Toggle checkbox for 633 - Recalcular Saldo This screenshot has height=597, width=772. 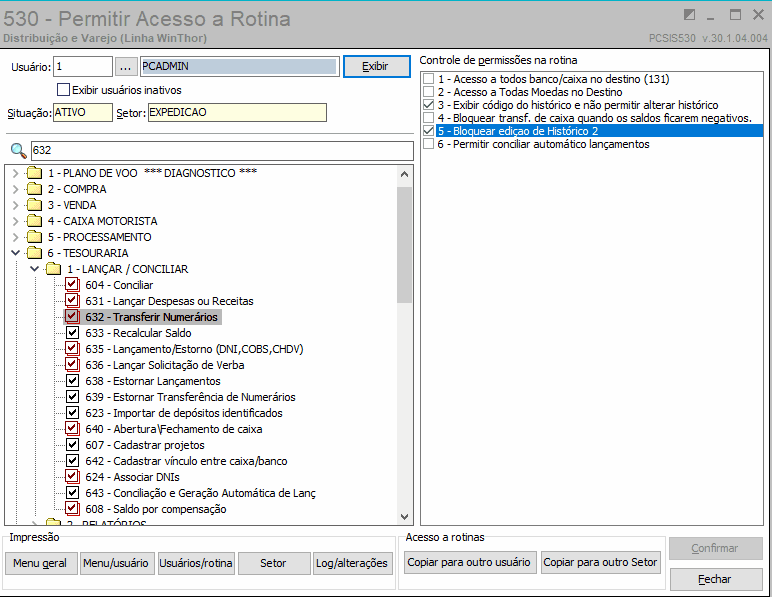pos(72,333)
